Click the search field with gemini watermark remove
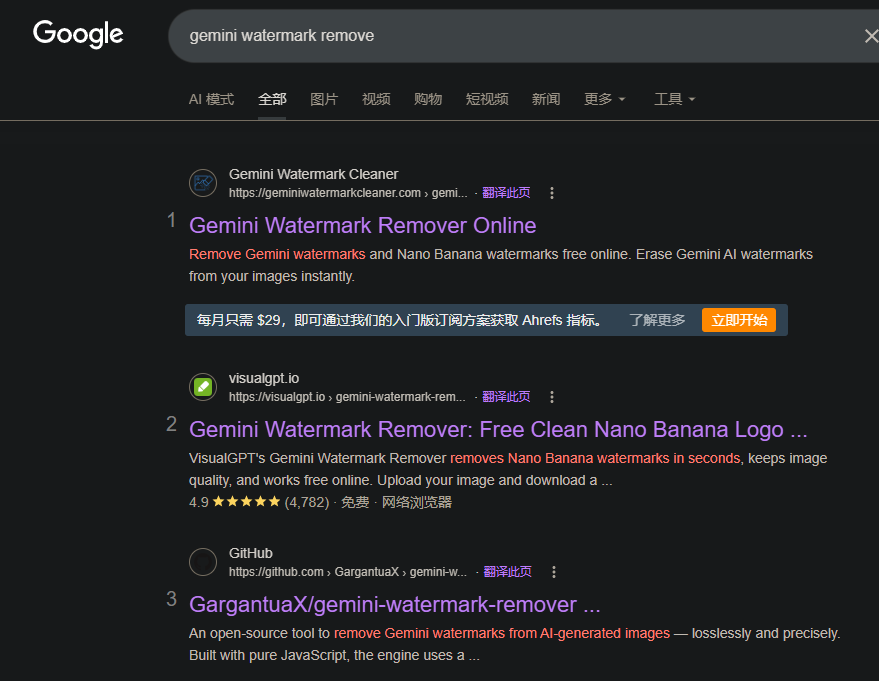The image size is (879, 681). [524, 36]
